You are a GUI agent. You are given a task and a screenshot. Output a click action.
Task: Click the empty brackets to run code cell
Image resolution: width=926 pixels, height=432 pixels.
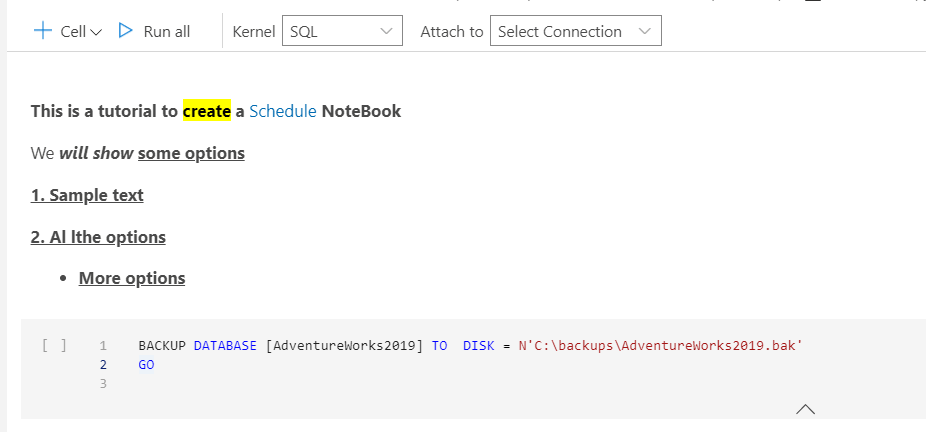point(55,346)
